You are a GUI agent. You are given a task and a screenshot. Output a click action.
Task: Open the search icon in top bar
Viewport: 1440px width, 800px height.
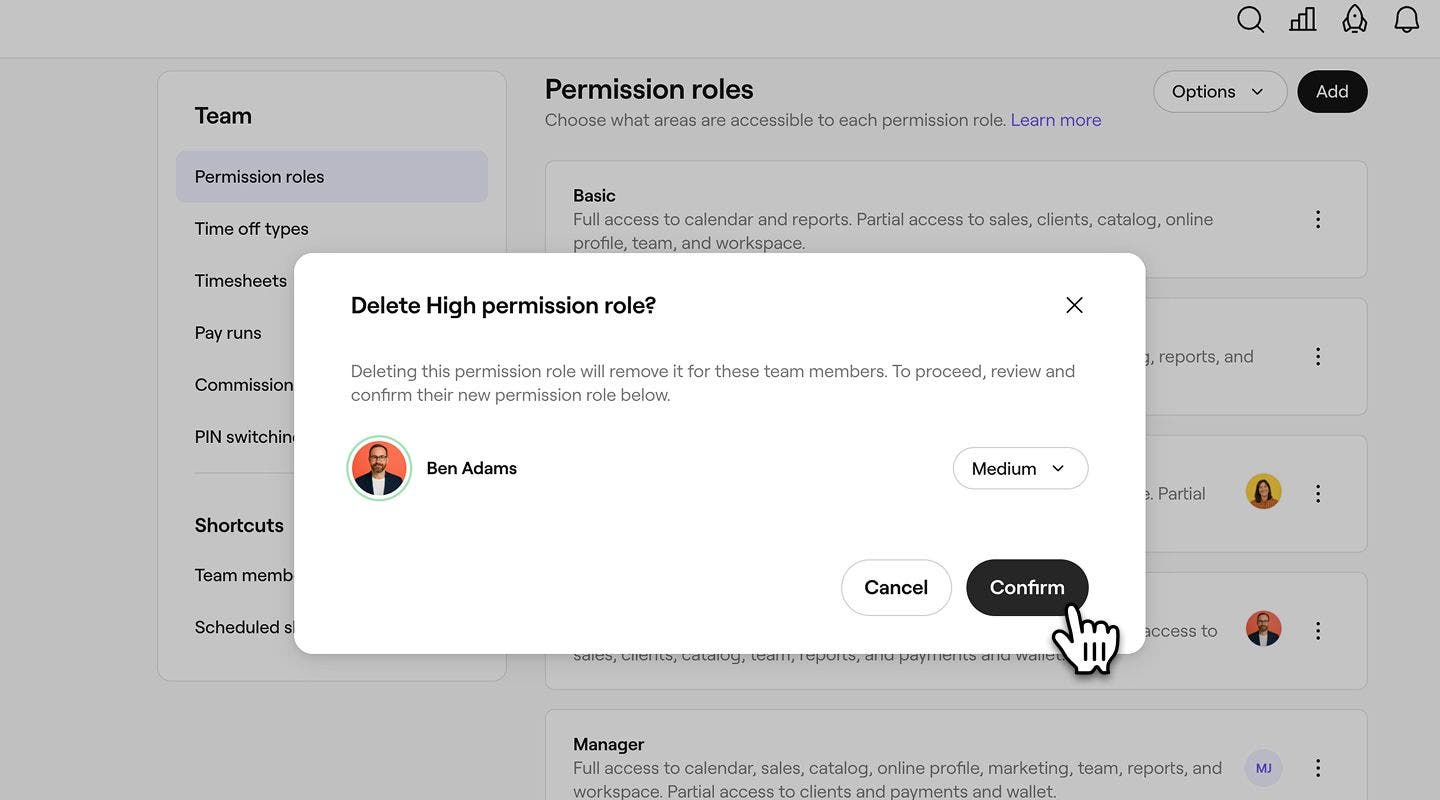[1250, 20]
